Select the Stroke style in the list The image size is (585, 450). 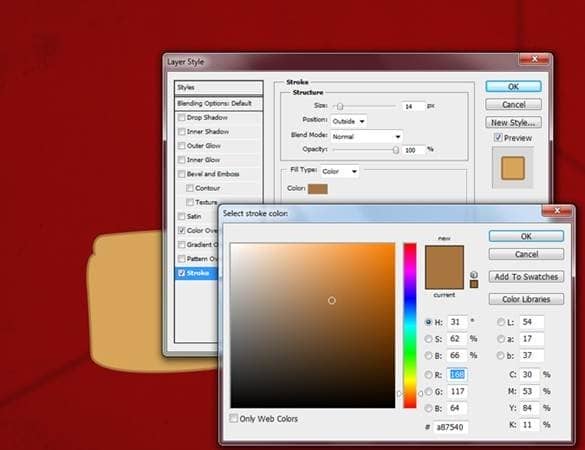click(x=197, y=273)
